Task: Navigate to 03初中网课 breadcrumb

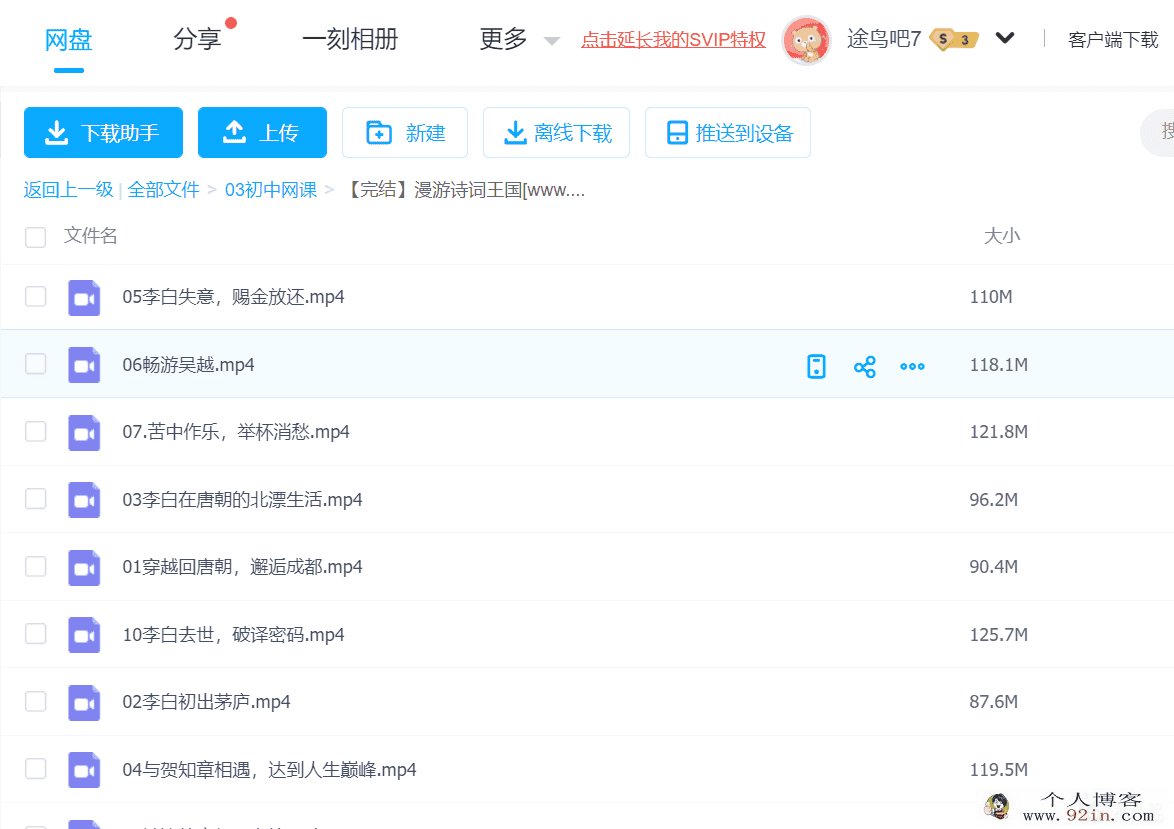Action: 271,190
